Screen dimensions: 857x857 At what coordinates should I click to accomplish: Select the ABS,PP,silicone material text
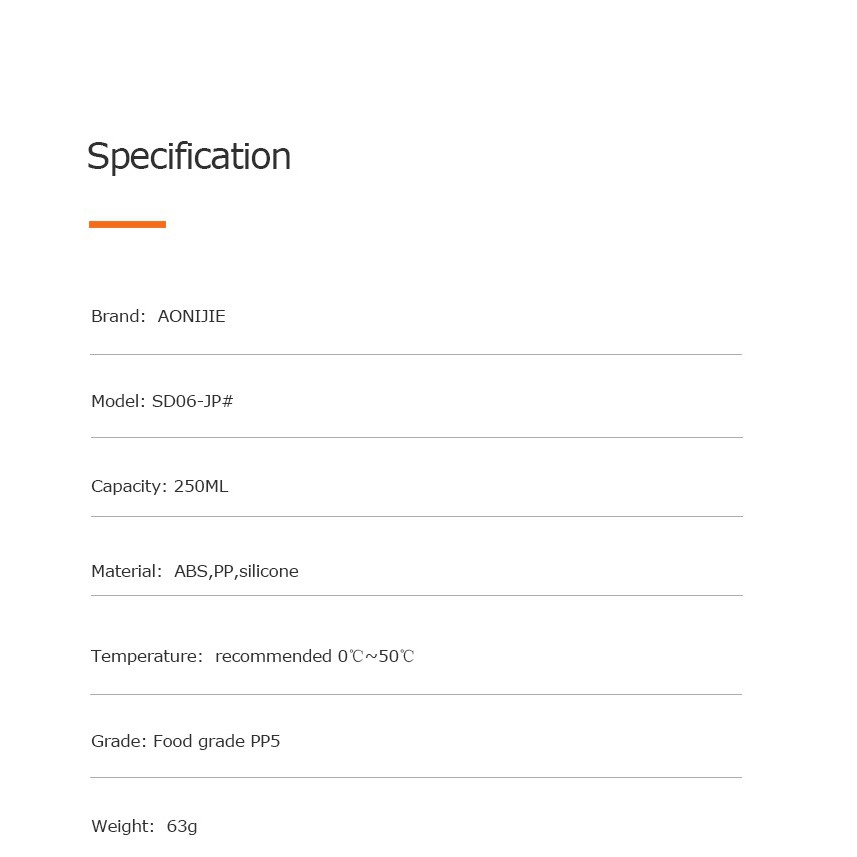point(237,571)
